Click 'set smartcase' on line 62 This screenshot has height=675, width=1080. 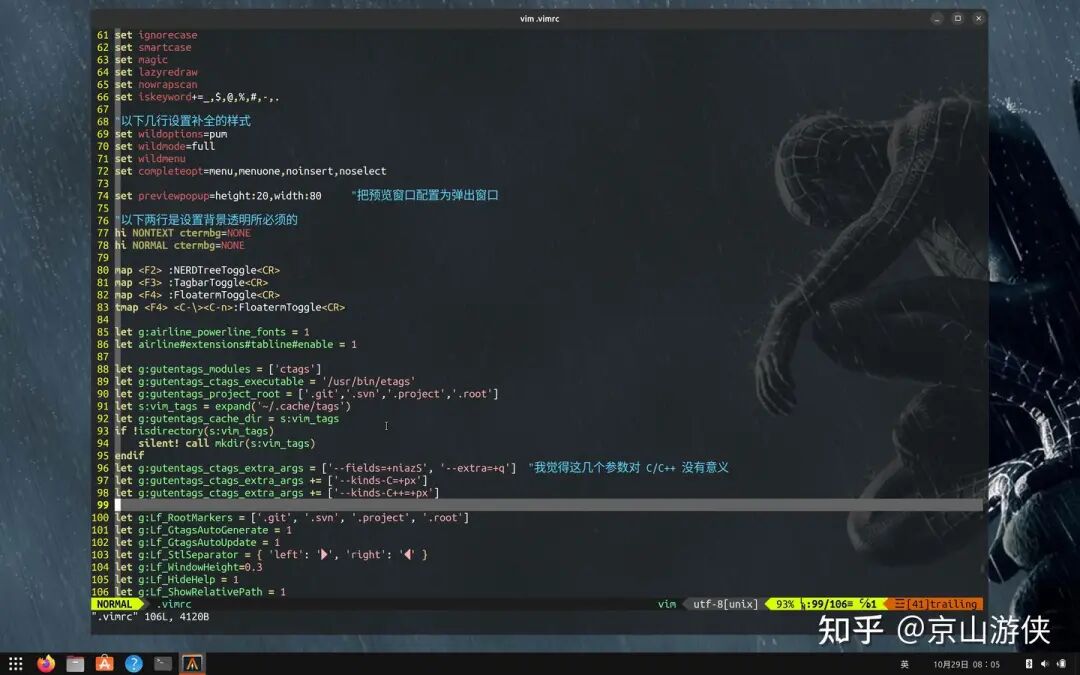pos(153,48)
